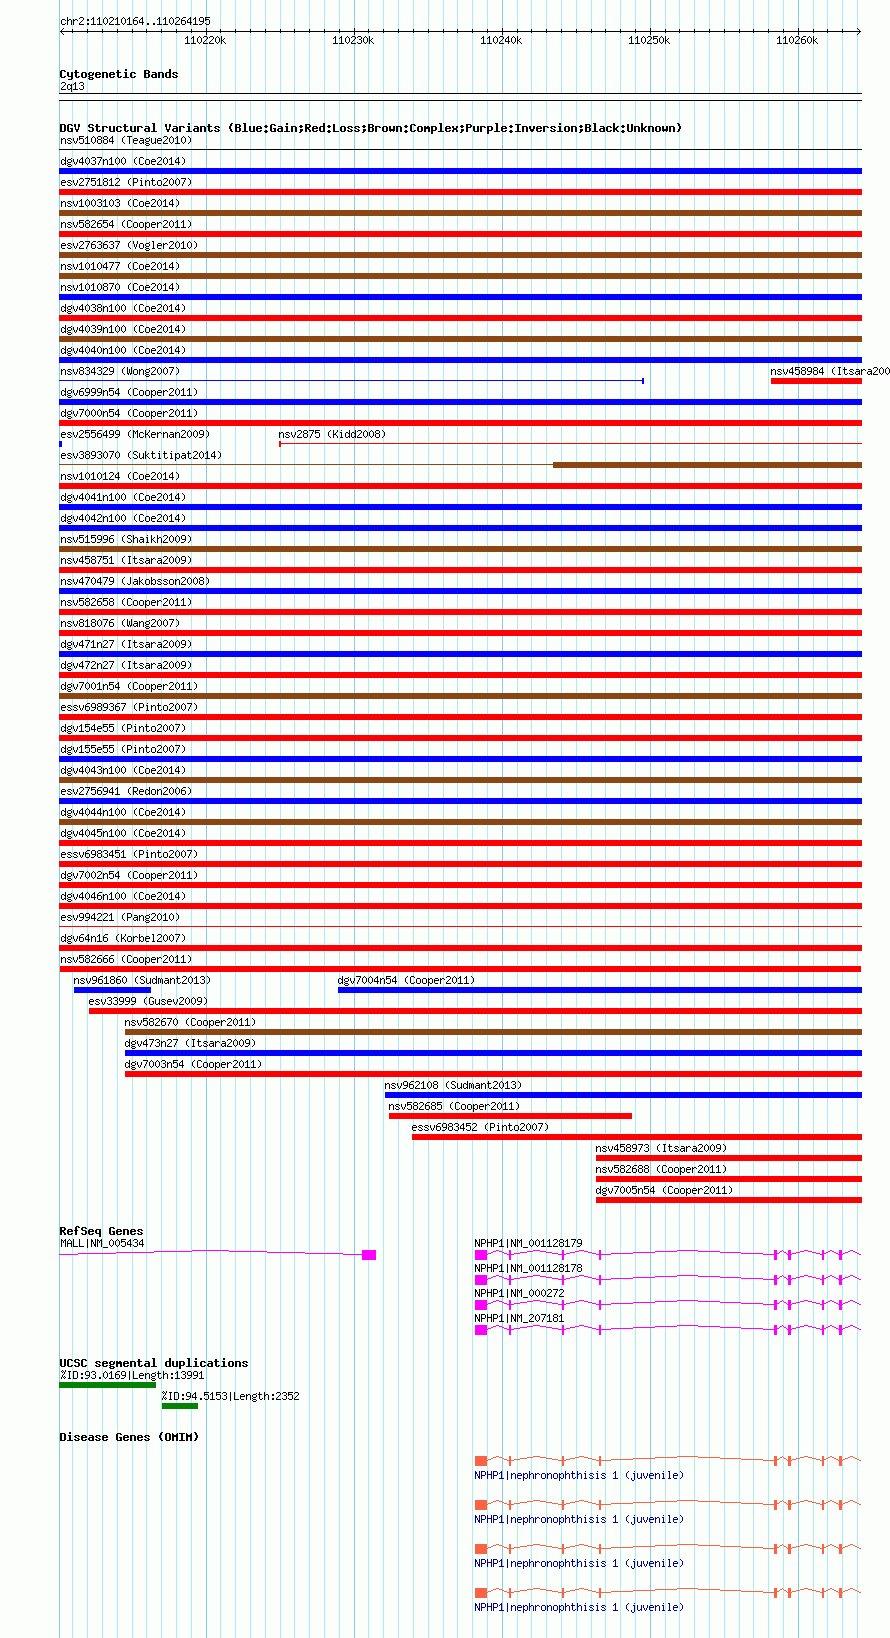Viewport: 890px width, 1638px height.
Task: Select variant dgv471n27 (Itsara2009)
Action: (126, 644)
